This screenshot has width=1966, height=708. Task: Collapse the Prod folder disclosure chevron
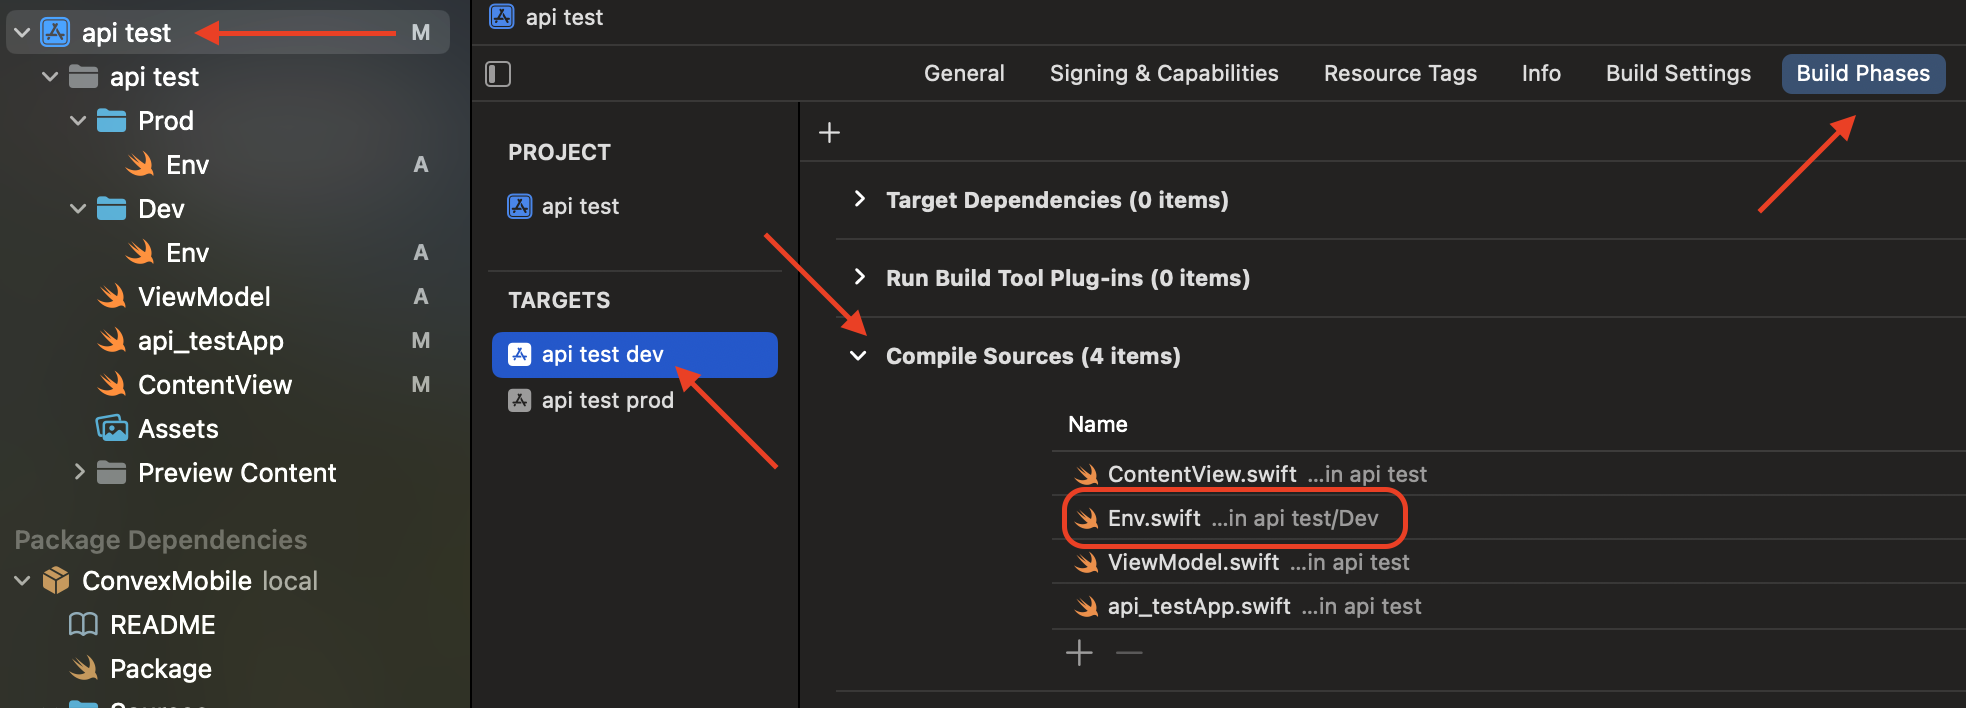[78, 121]
